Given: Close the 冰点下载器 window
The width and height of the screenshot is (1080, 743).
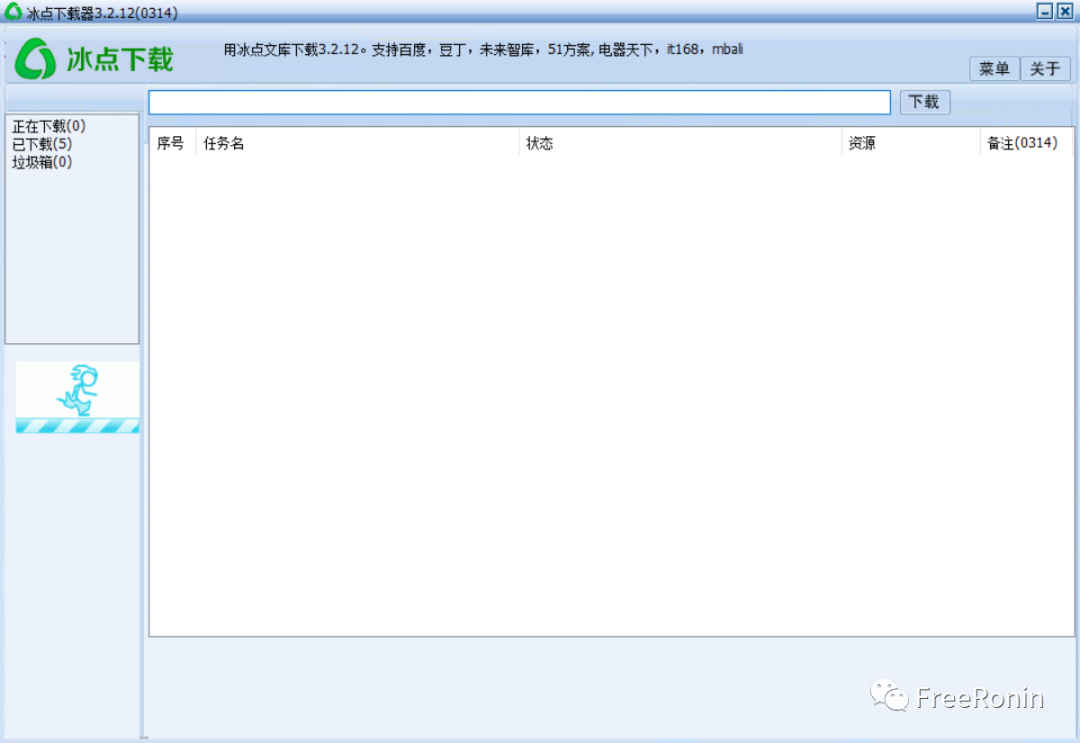Looking at the screenshot, I should click(1065, 11).
